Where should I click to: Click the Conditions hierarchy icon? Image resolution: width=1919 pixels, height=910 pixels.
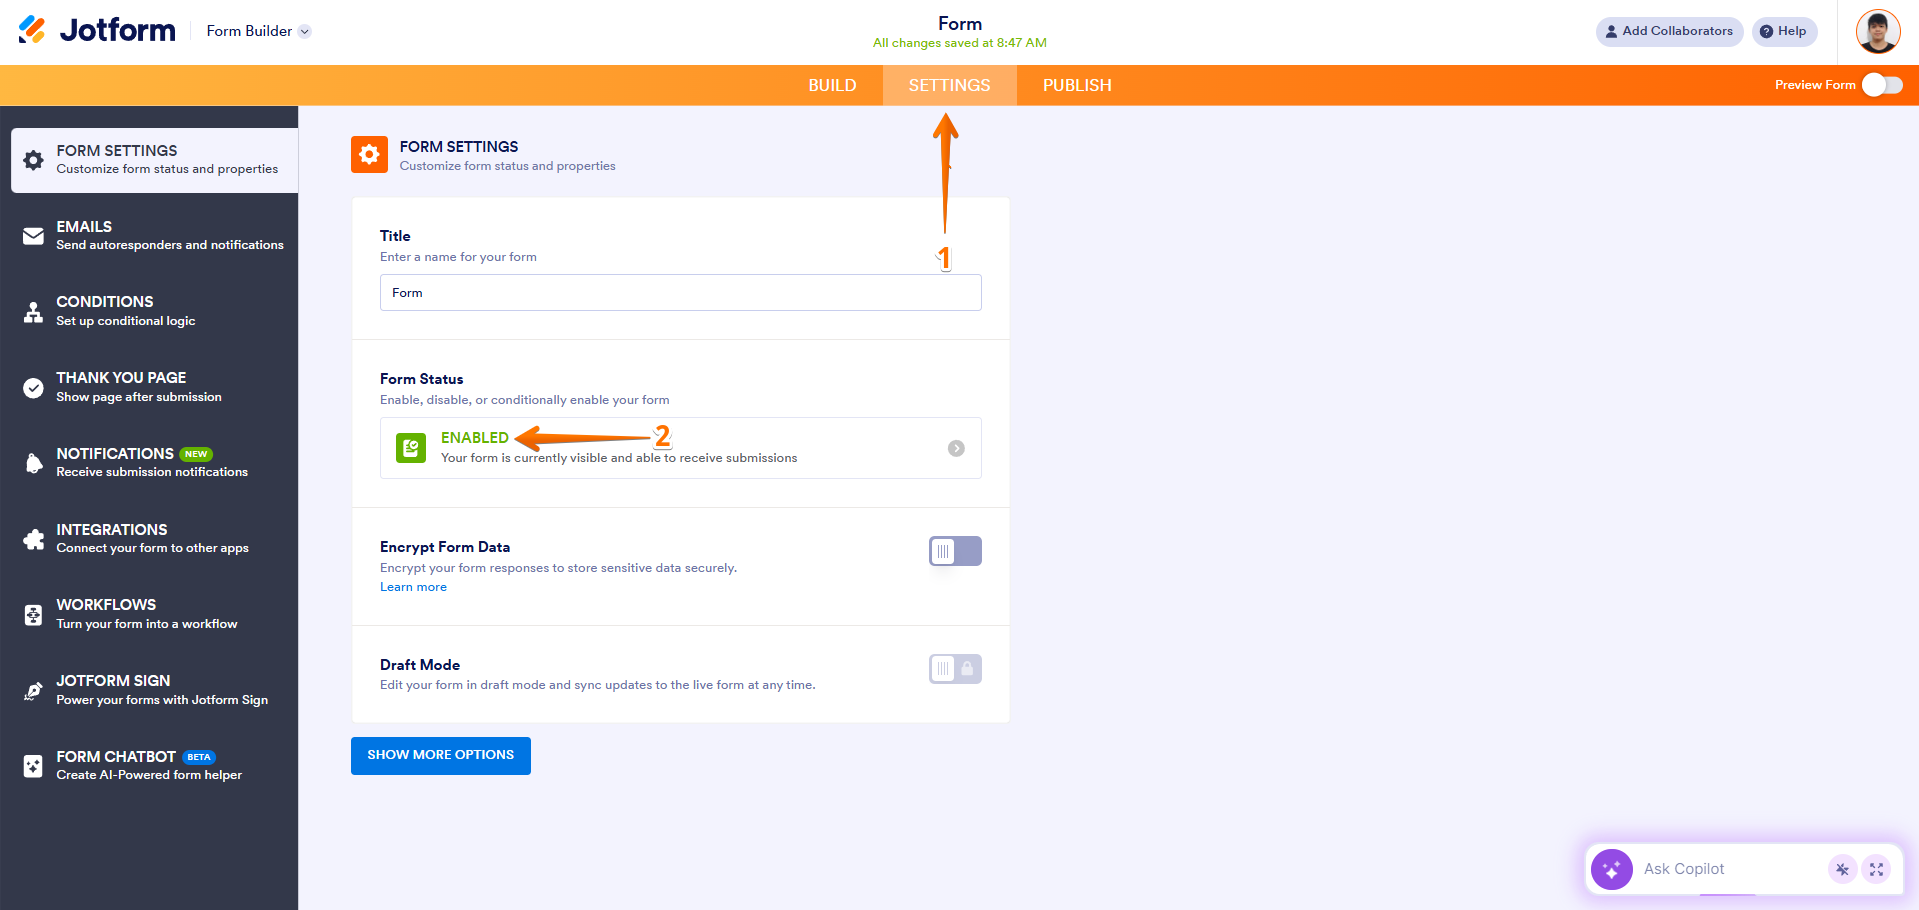(x=33, y=312)
